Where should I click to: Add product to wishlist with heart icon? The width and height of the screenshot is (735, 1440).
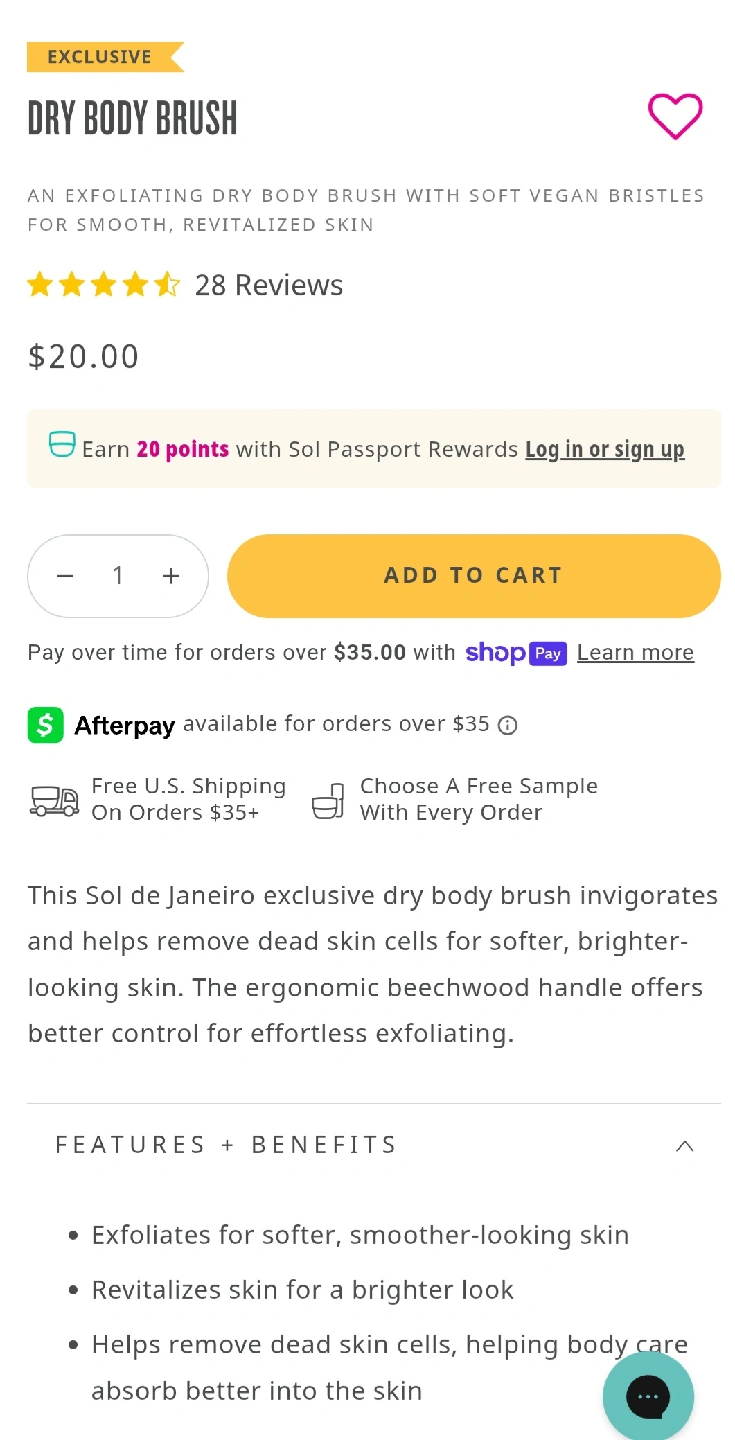tap(675, 116)
